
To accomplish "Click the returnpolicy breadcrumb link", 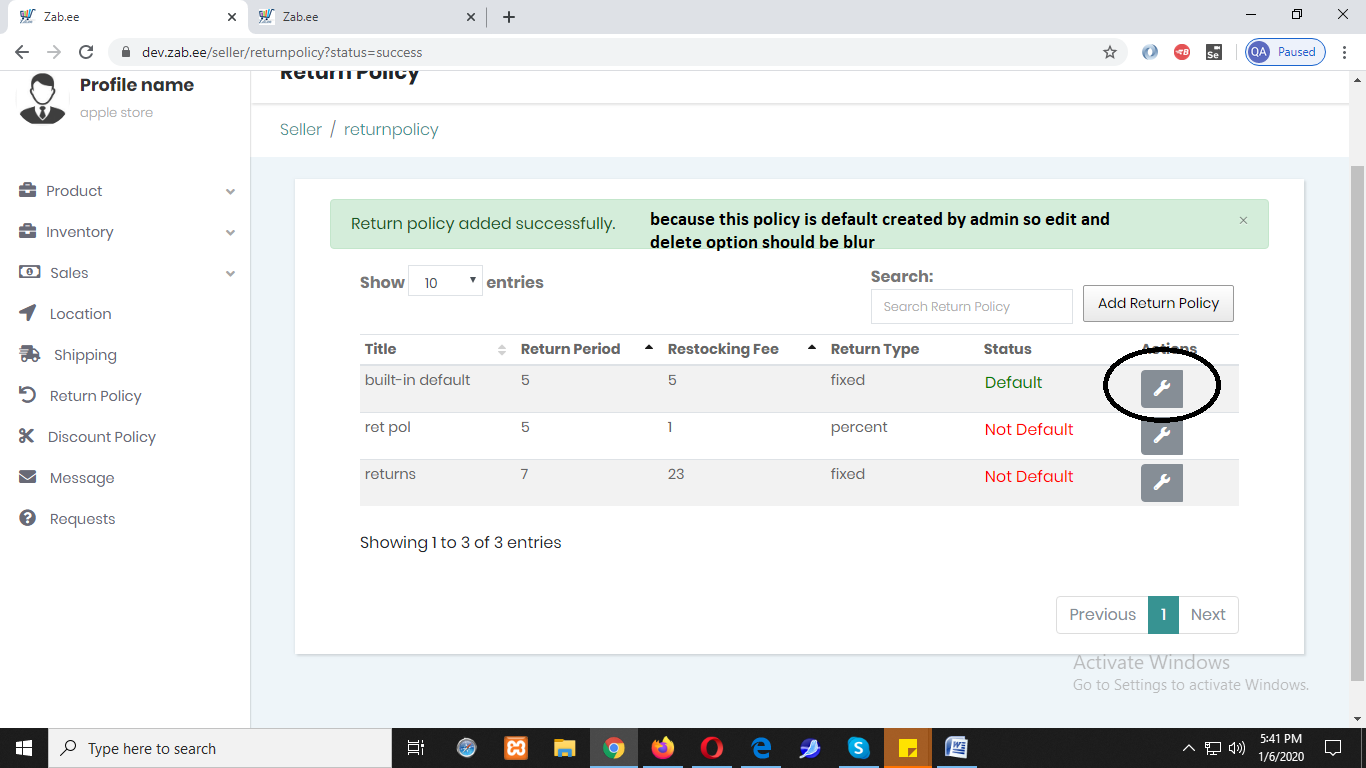I will click(x=391, y=129).
